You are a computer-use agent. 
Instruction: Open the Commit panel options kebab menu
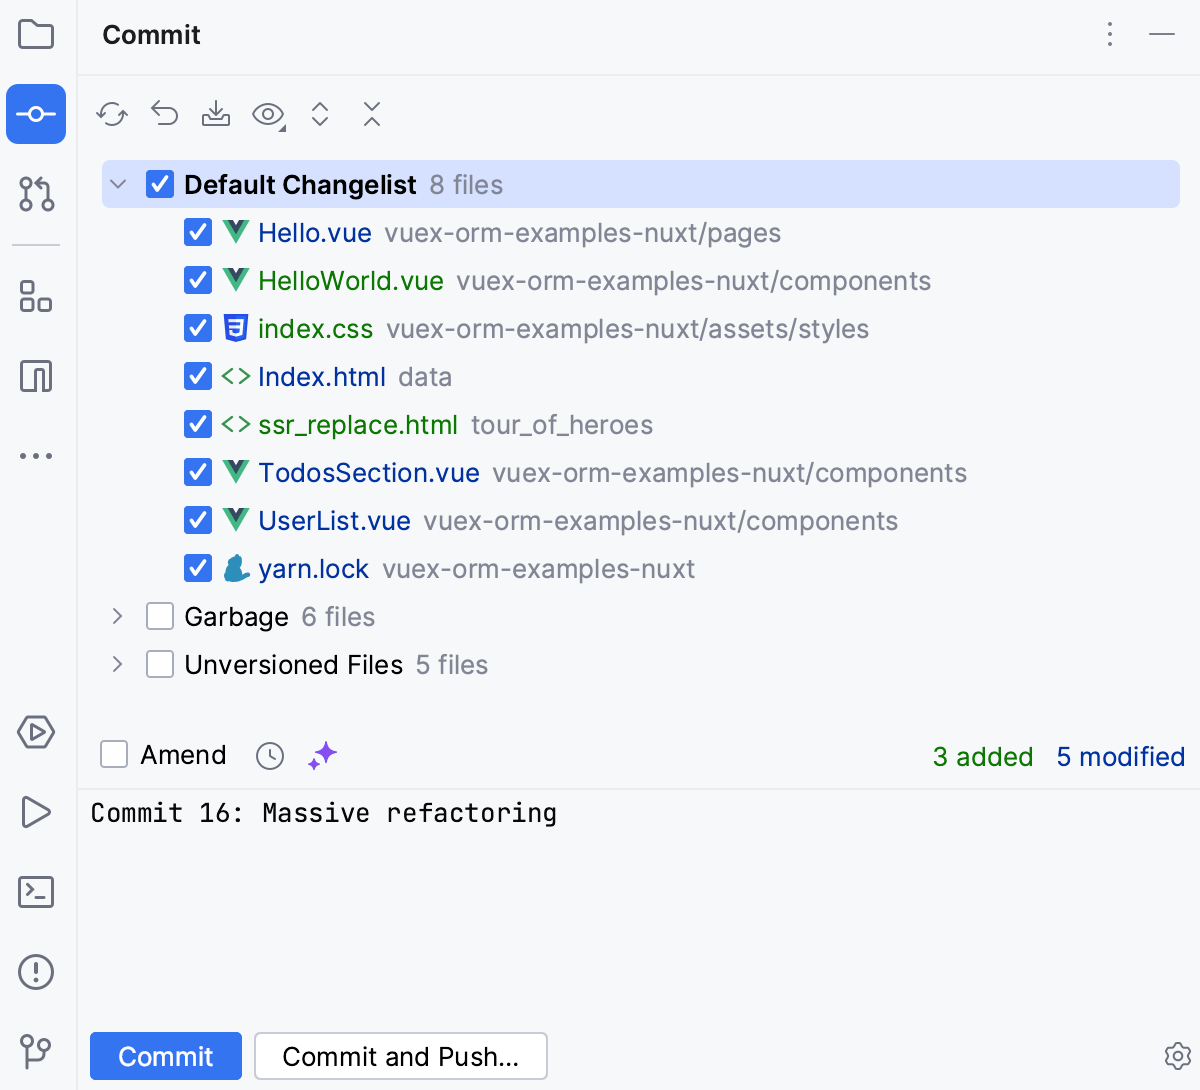[x=1110, y=35]
